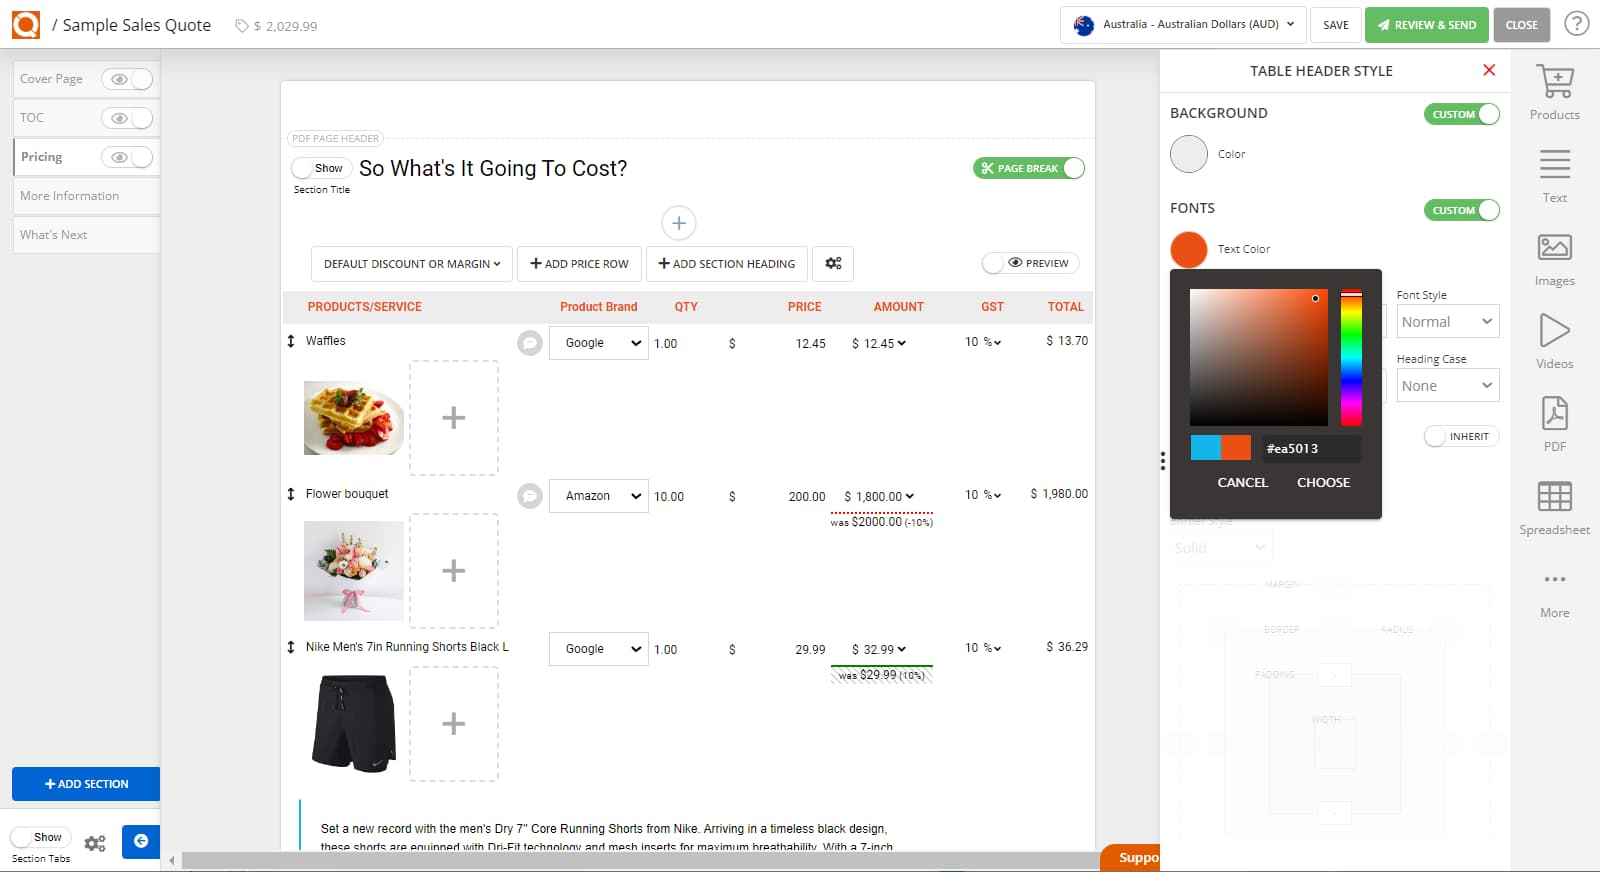Toggle the Preview switch
1600x872 pixels.
pyautogui.click(x=1030, y=263)
